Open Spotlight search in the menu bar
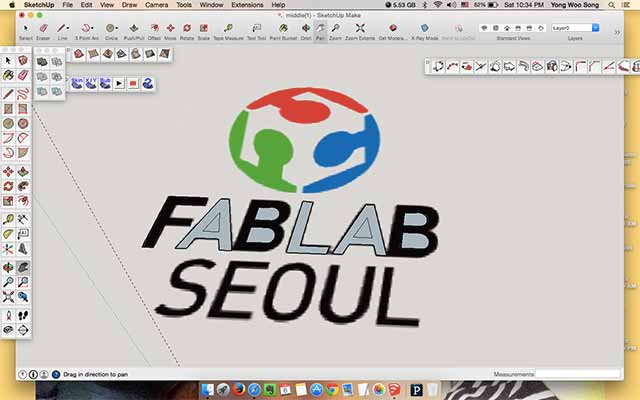The height and width of the screenshot is (400, 640). 611,5
